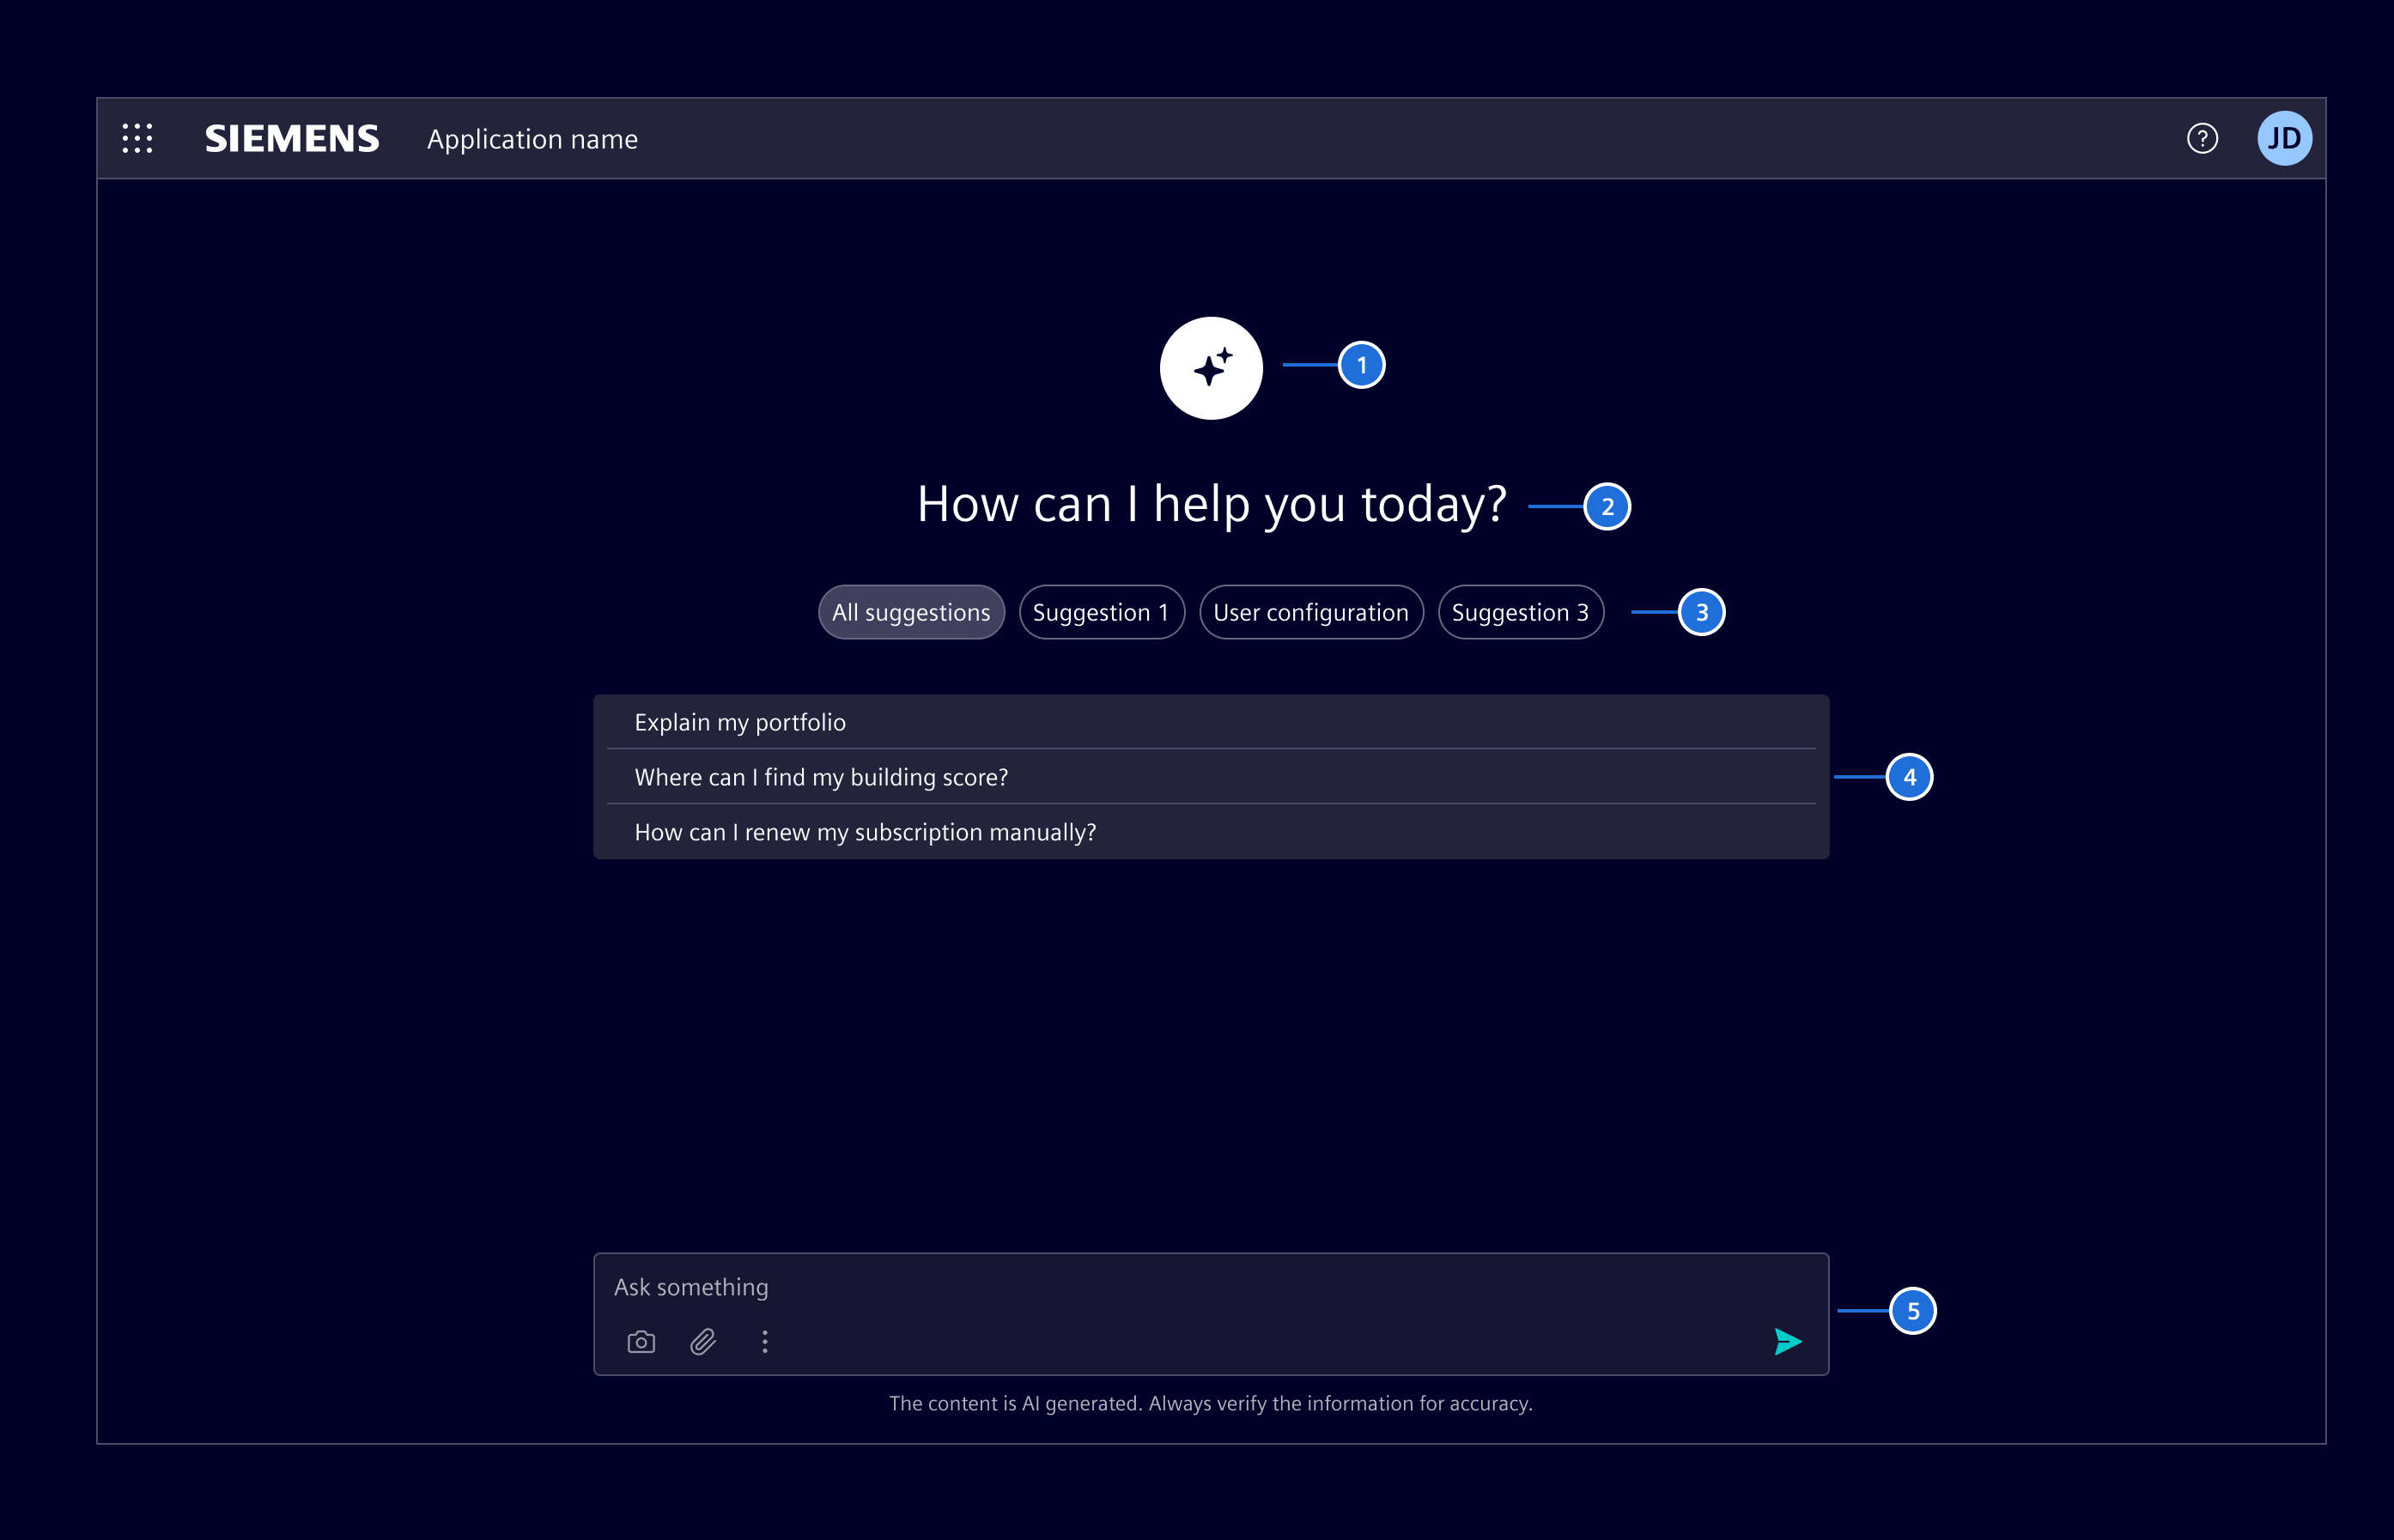Click the camera icon in the chat bar
The height and width of the screenshot is (1540, 2394).
pyautogui.click(x=641, y=1342)
